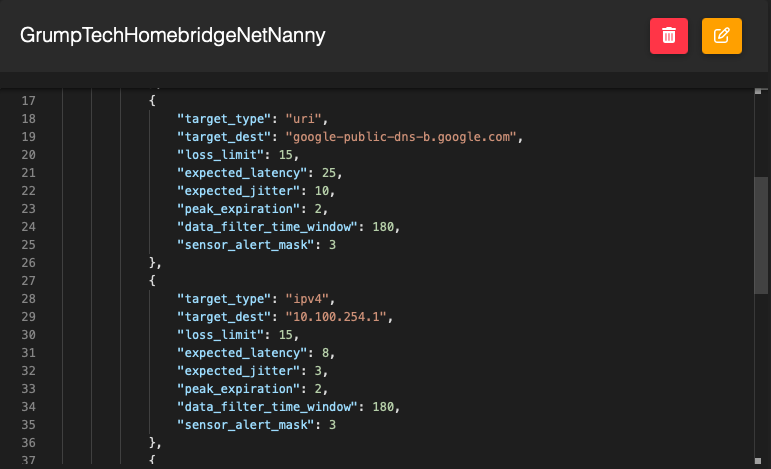Click the scrollbar down arrow at bottom

tap(758, 461)
